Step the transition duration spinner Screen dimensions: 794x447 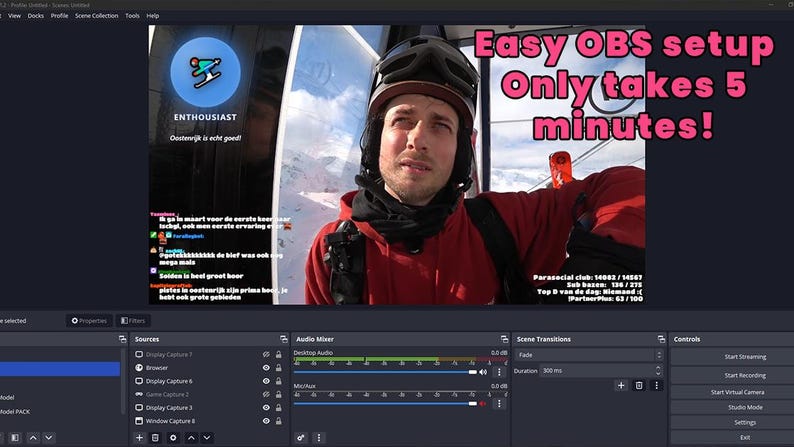(x=658, y=371)
